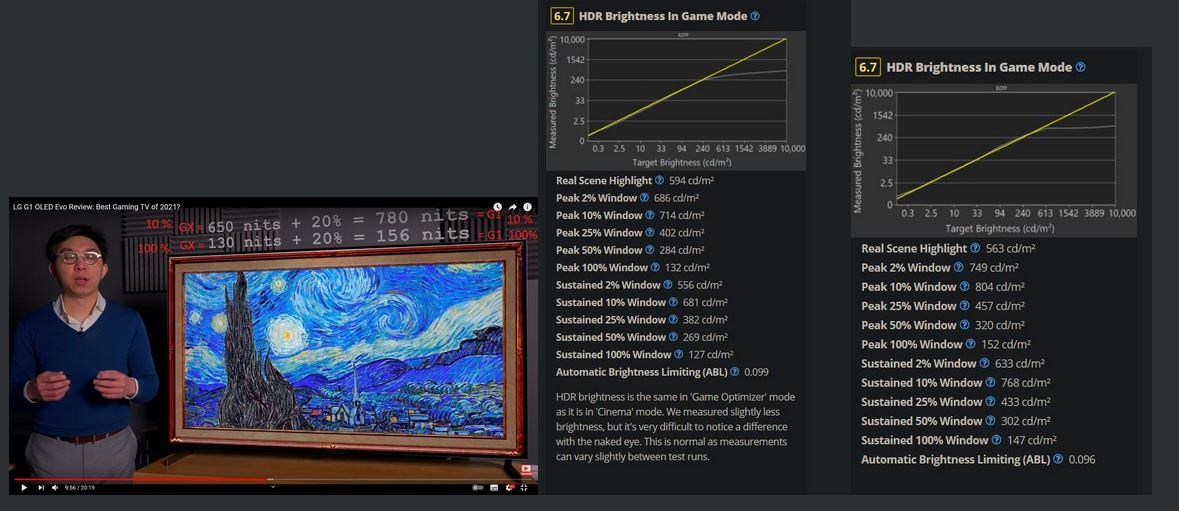1179x511 pixels.
Task: Toggle the autoplay switch in the player
Action: click(478, 488)
